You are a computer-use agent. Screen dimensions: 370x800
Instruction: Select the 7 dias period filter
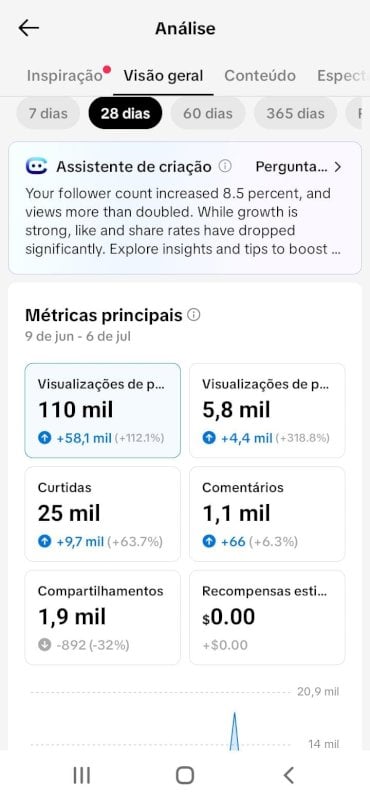point(48,113)
